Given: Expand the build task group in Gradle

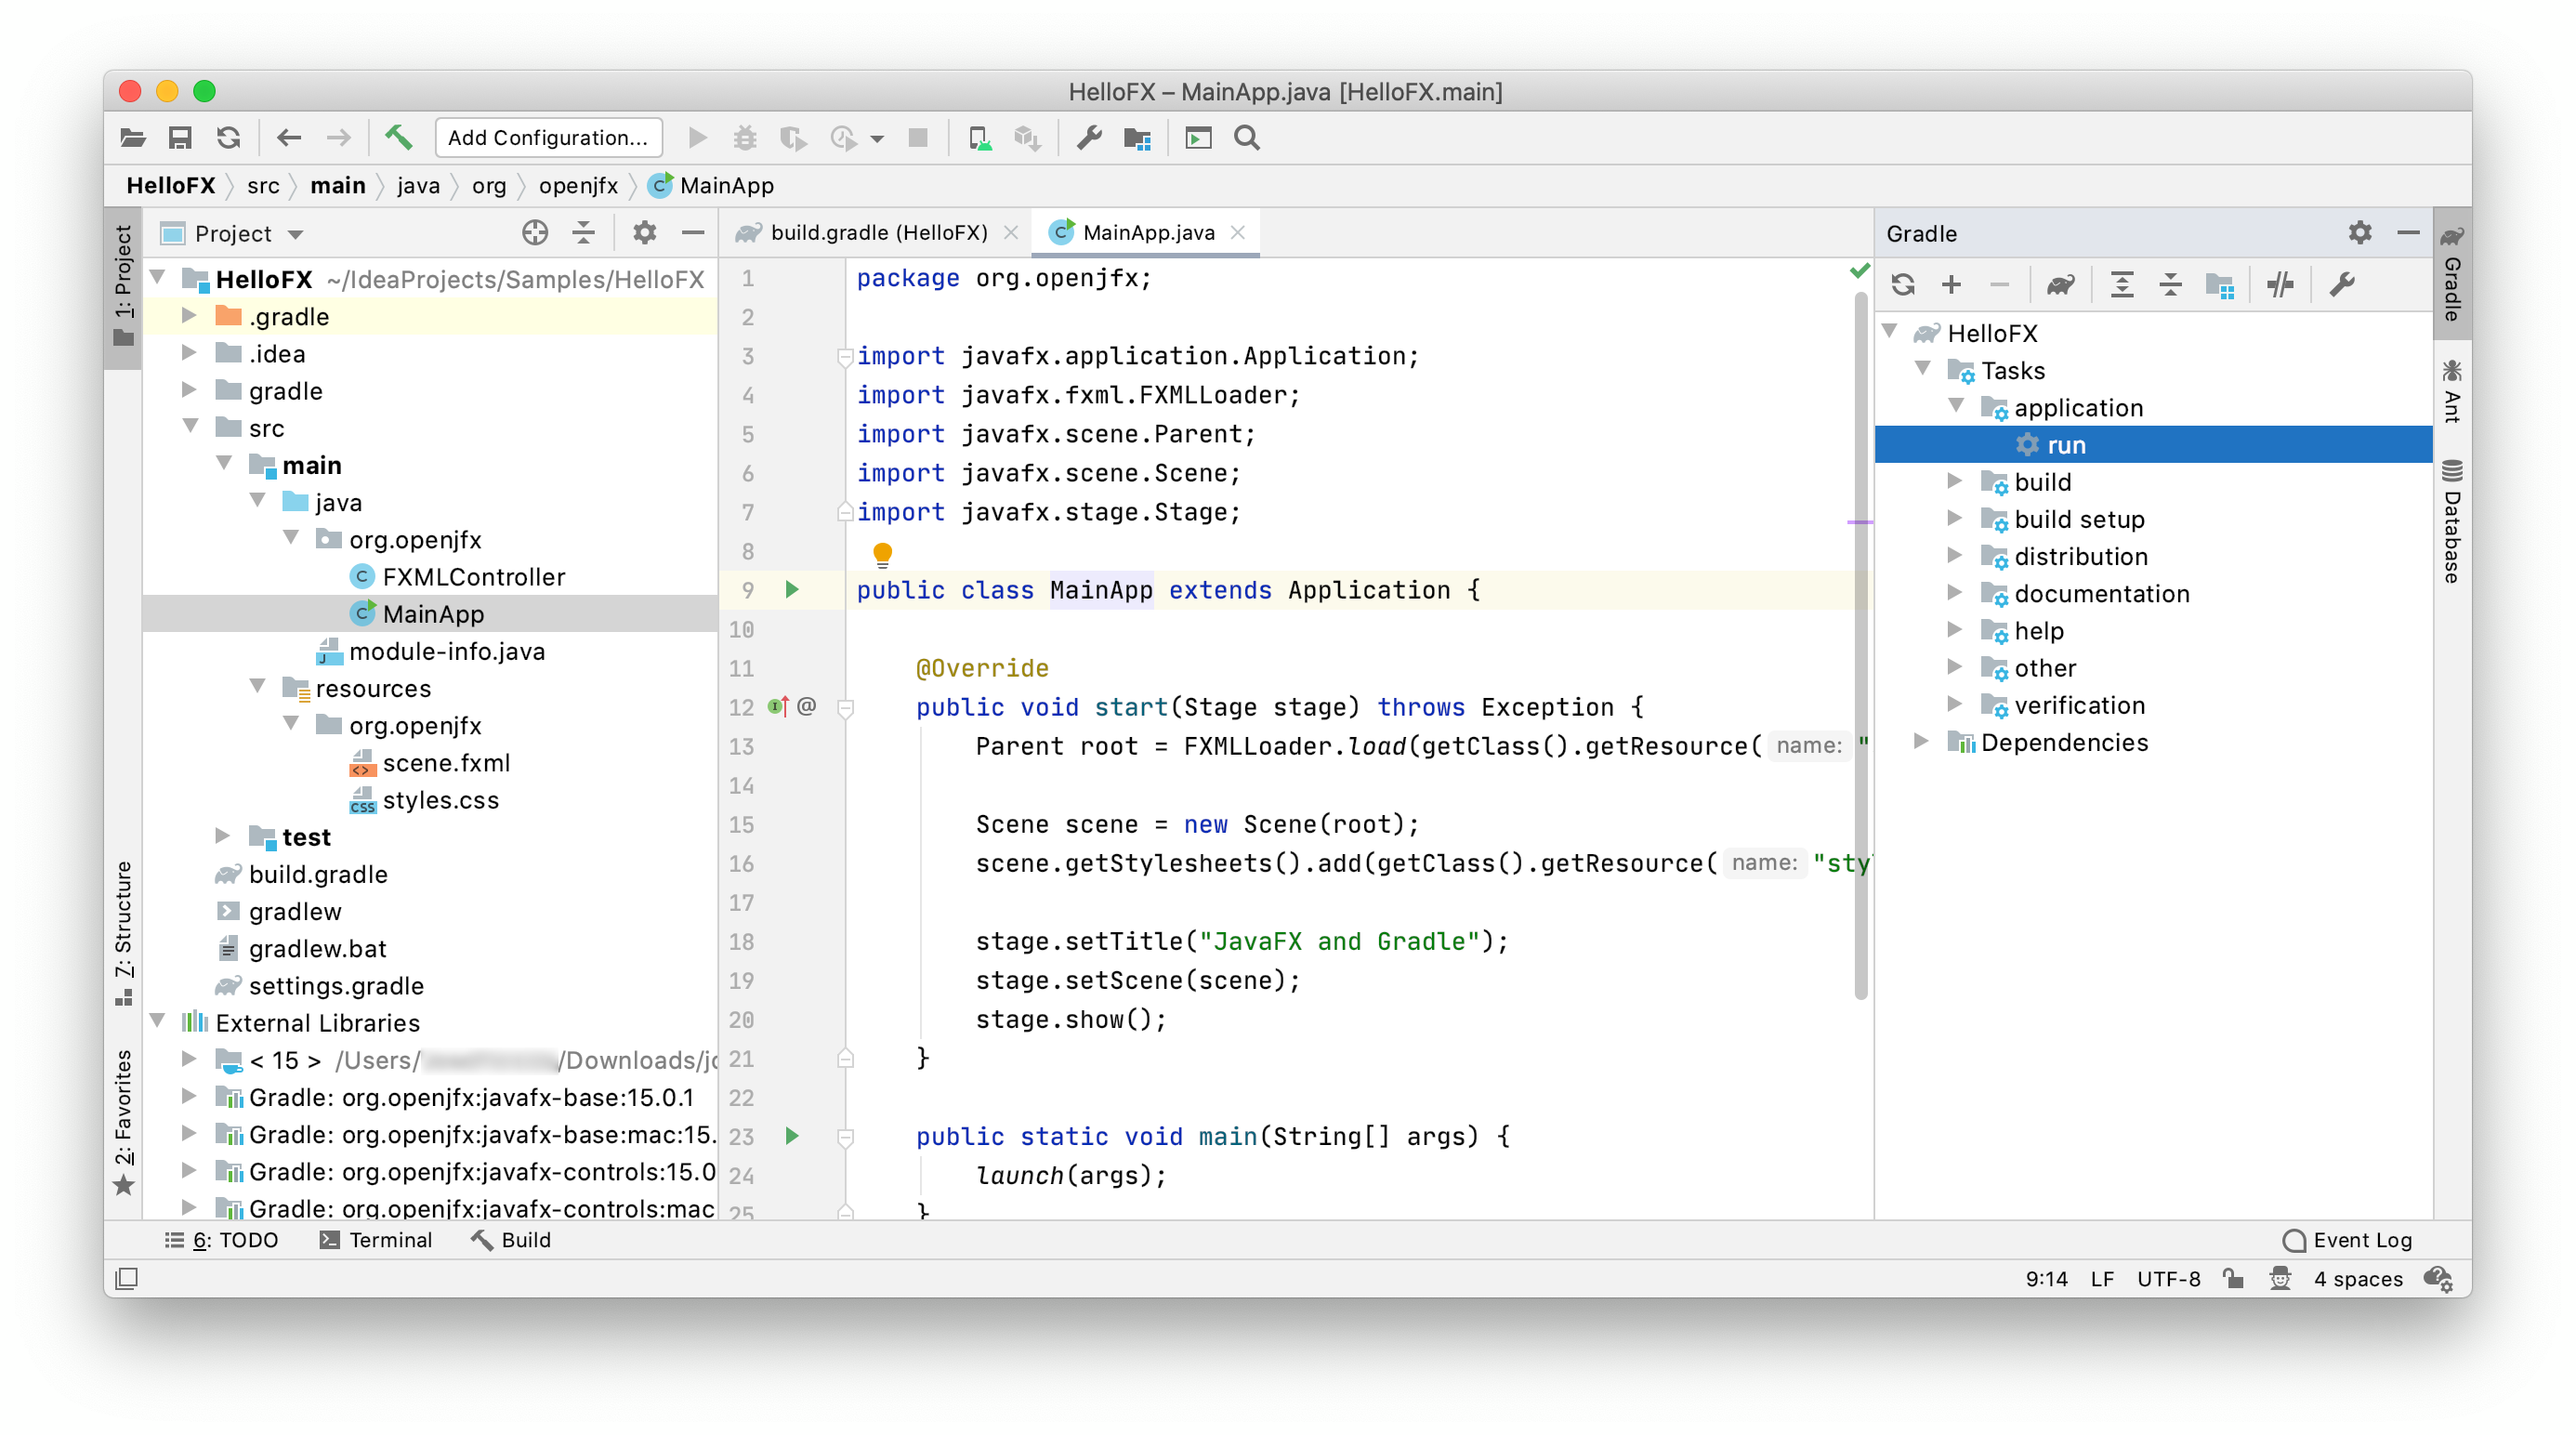Looking at the screenshot, I should 1954,481.
